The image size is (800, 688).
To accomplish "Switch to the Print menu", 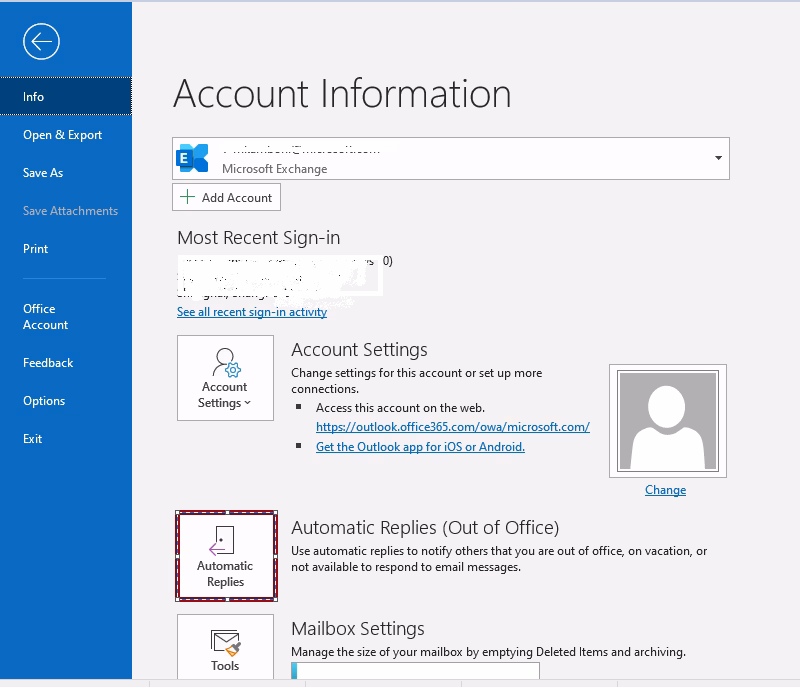I will pyautogui.click(x=35, y=248).
